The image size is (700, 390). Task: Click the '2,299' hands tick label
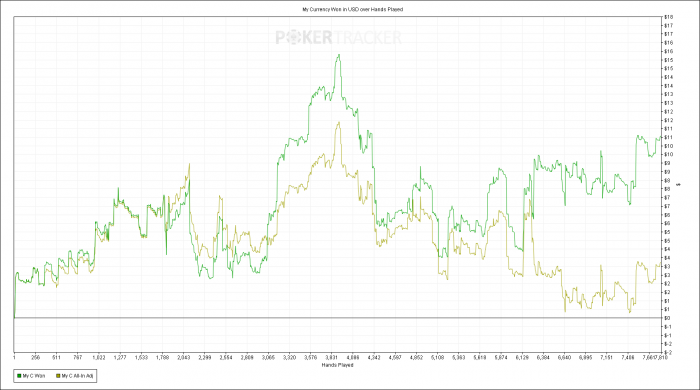pyautogui.click(x=205, y=357)
